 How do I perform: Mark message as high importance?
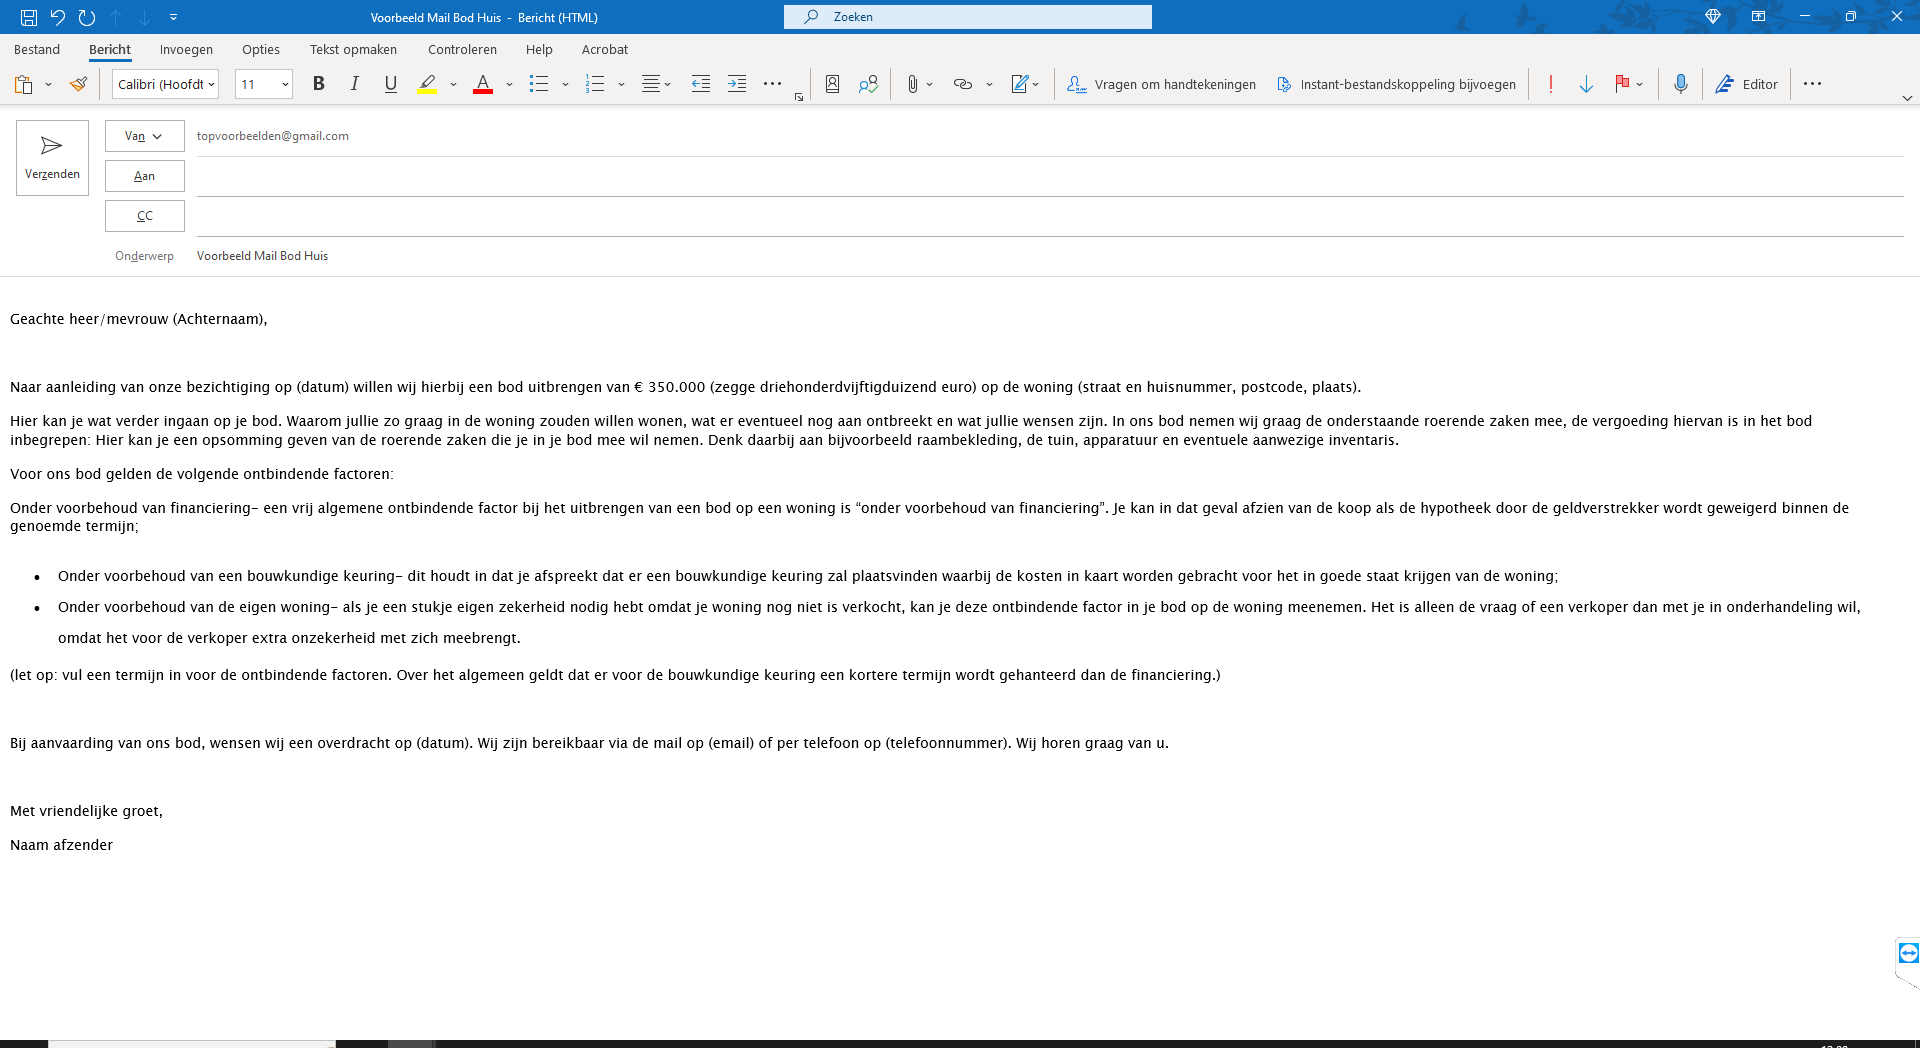click(1550, 85)
